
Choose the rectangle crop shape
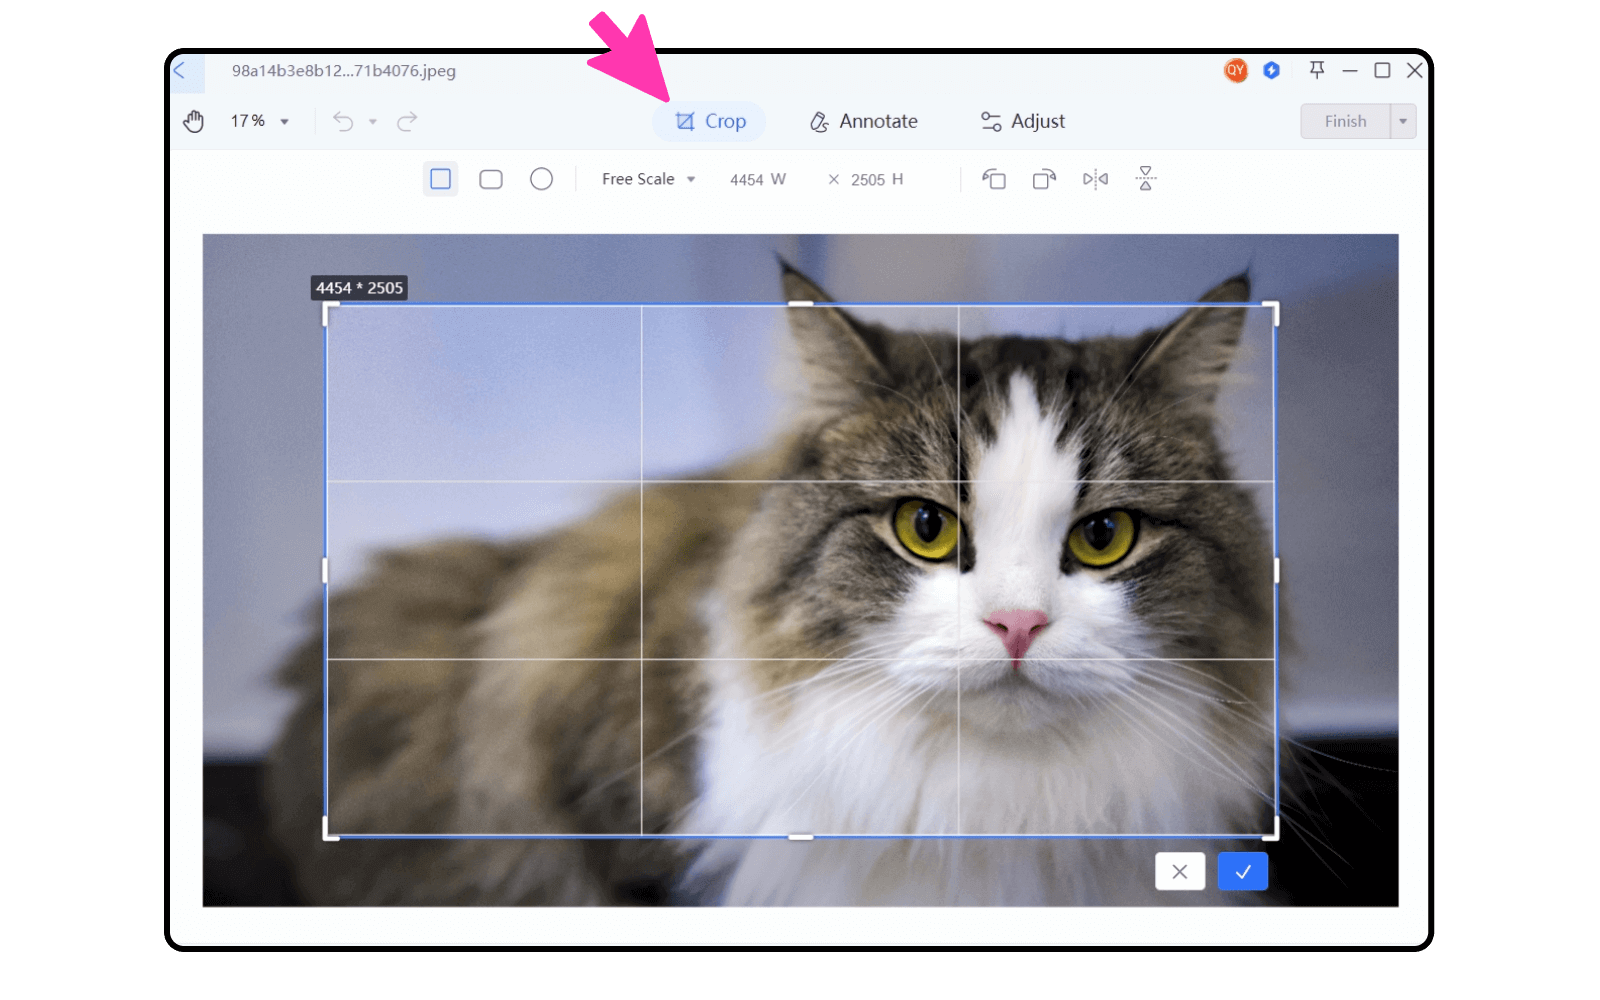point(441,179)
